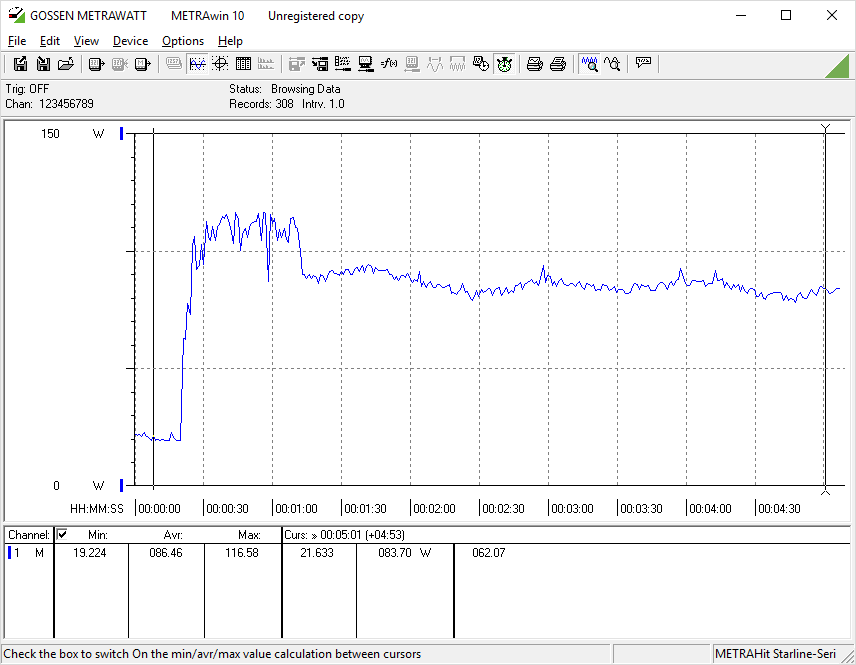Open the Options menu
Image resolution: width=856 pixels, height=665 pixels.
click(x=183, y=41)
